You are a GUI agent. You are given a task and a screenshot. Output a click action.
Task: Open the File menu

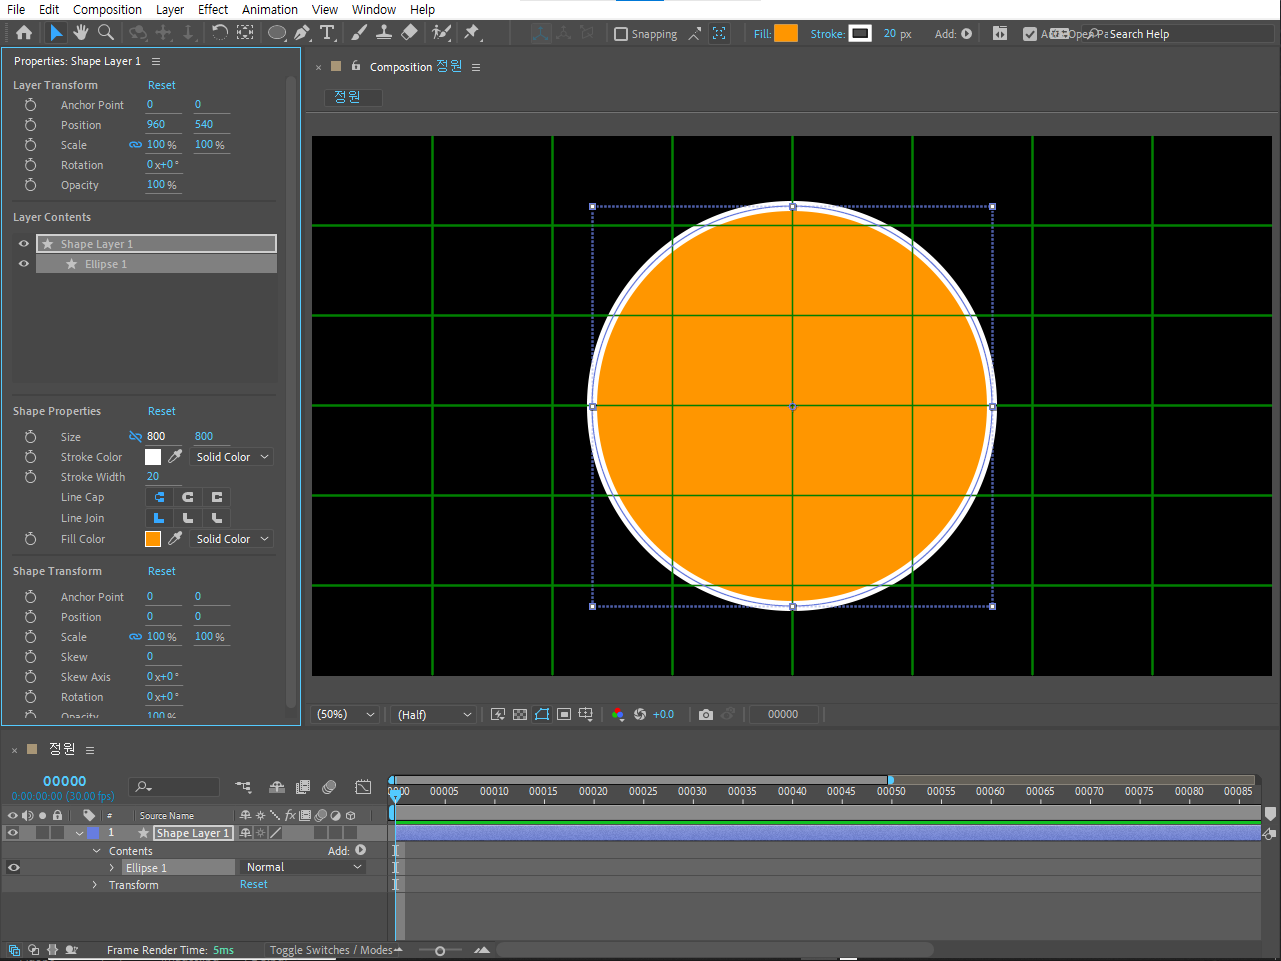[16, 9]
